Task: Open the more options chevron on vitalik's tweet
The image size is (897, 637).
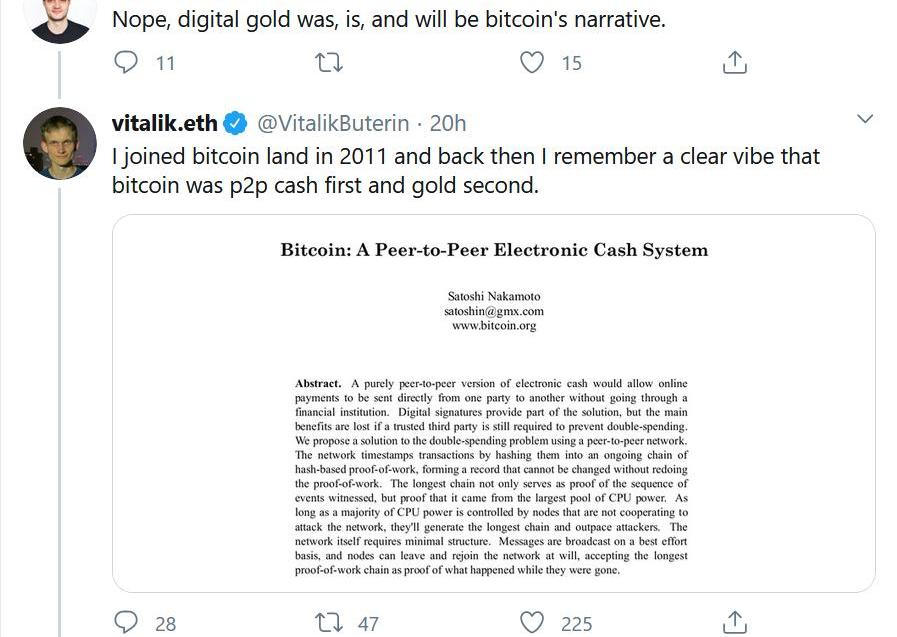Action: click(866, 120)
